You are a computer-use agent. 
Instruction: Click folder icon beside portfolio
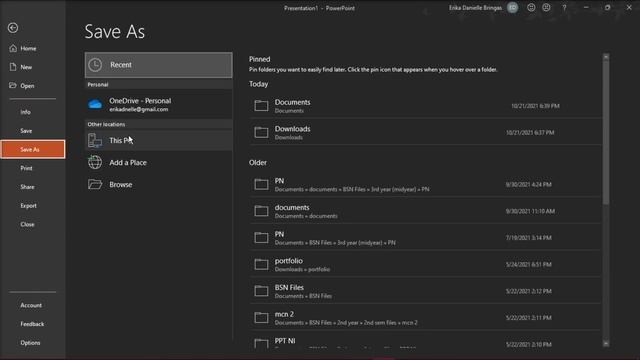[261, 264]
